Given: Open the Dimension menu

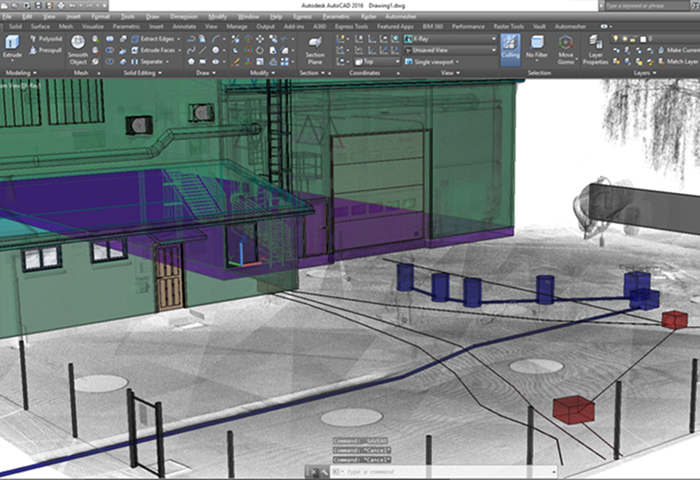Looking at the screenshot, I should pos(182,17).
